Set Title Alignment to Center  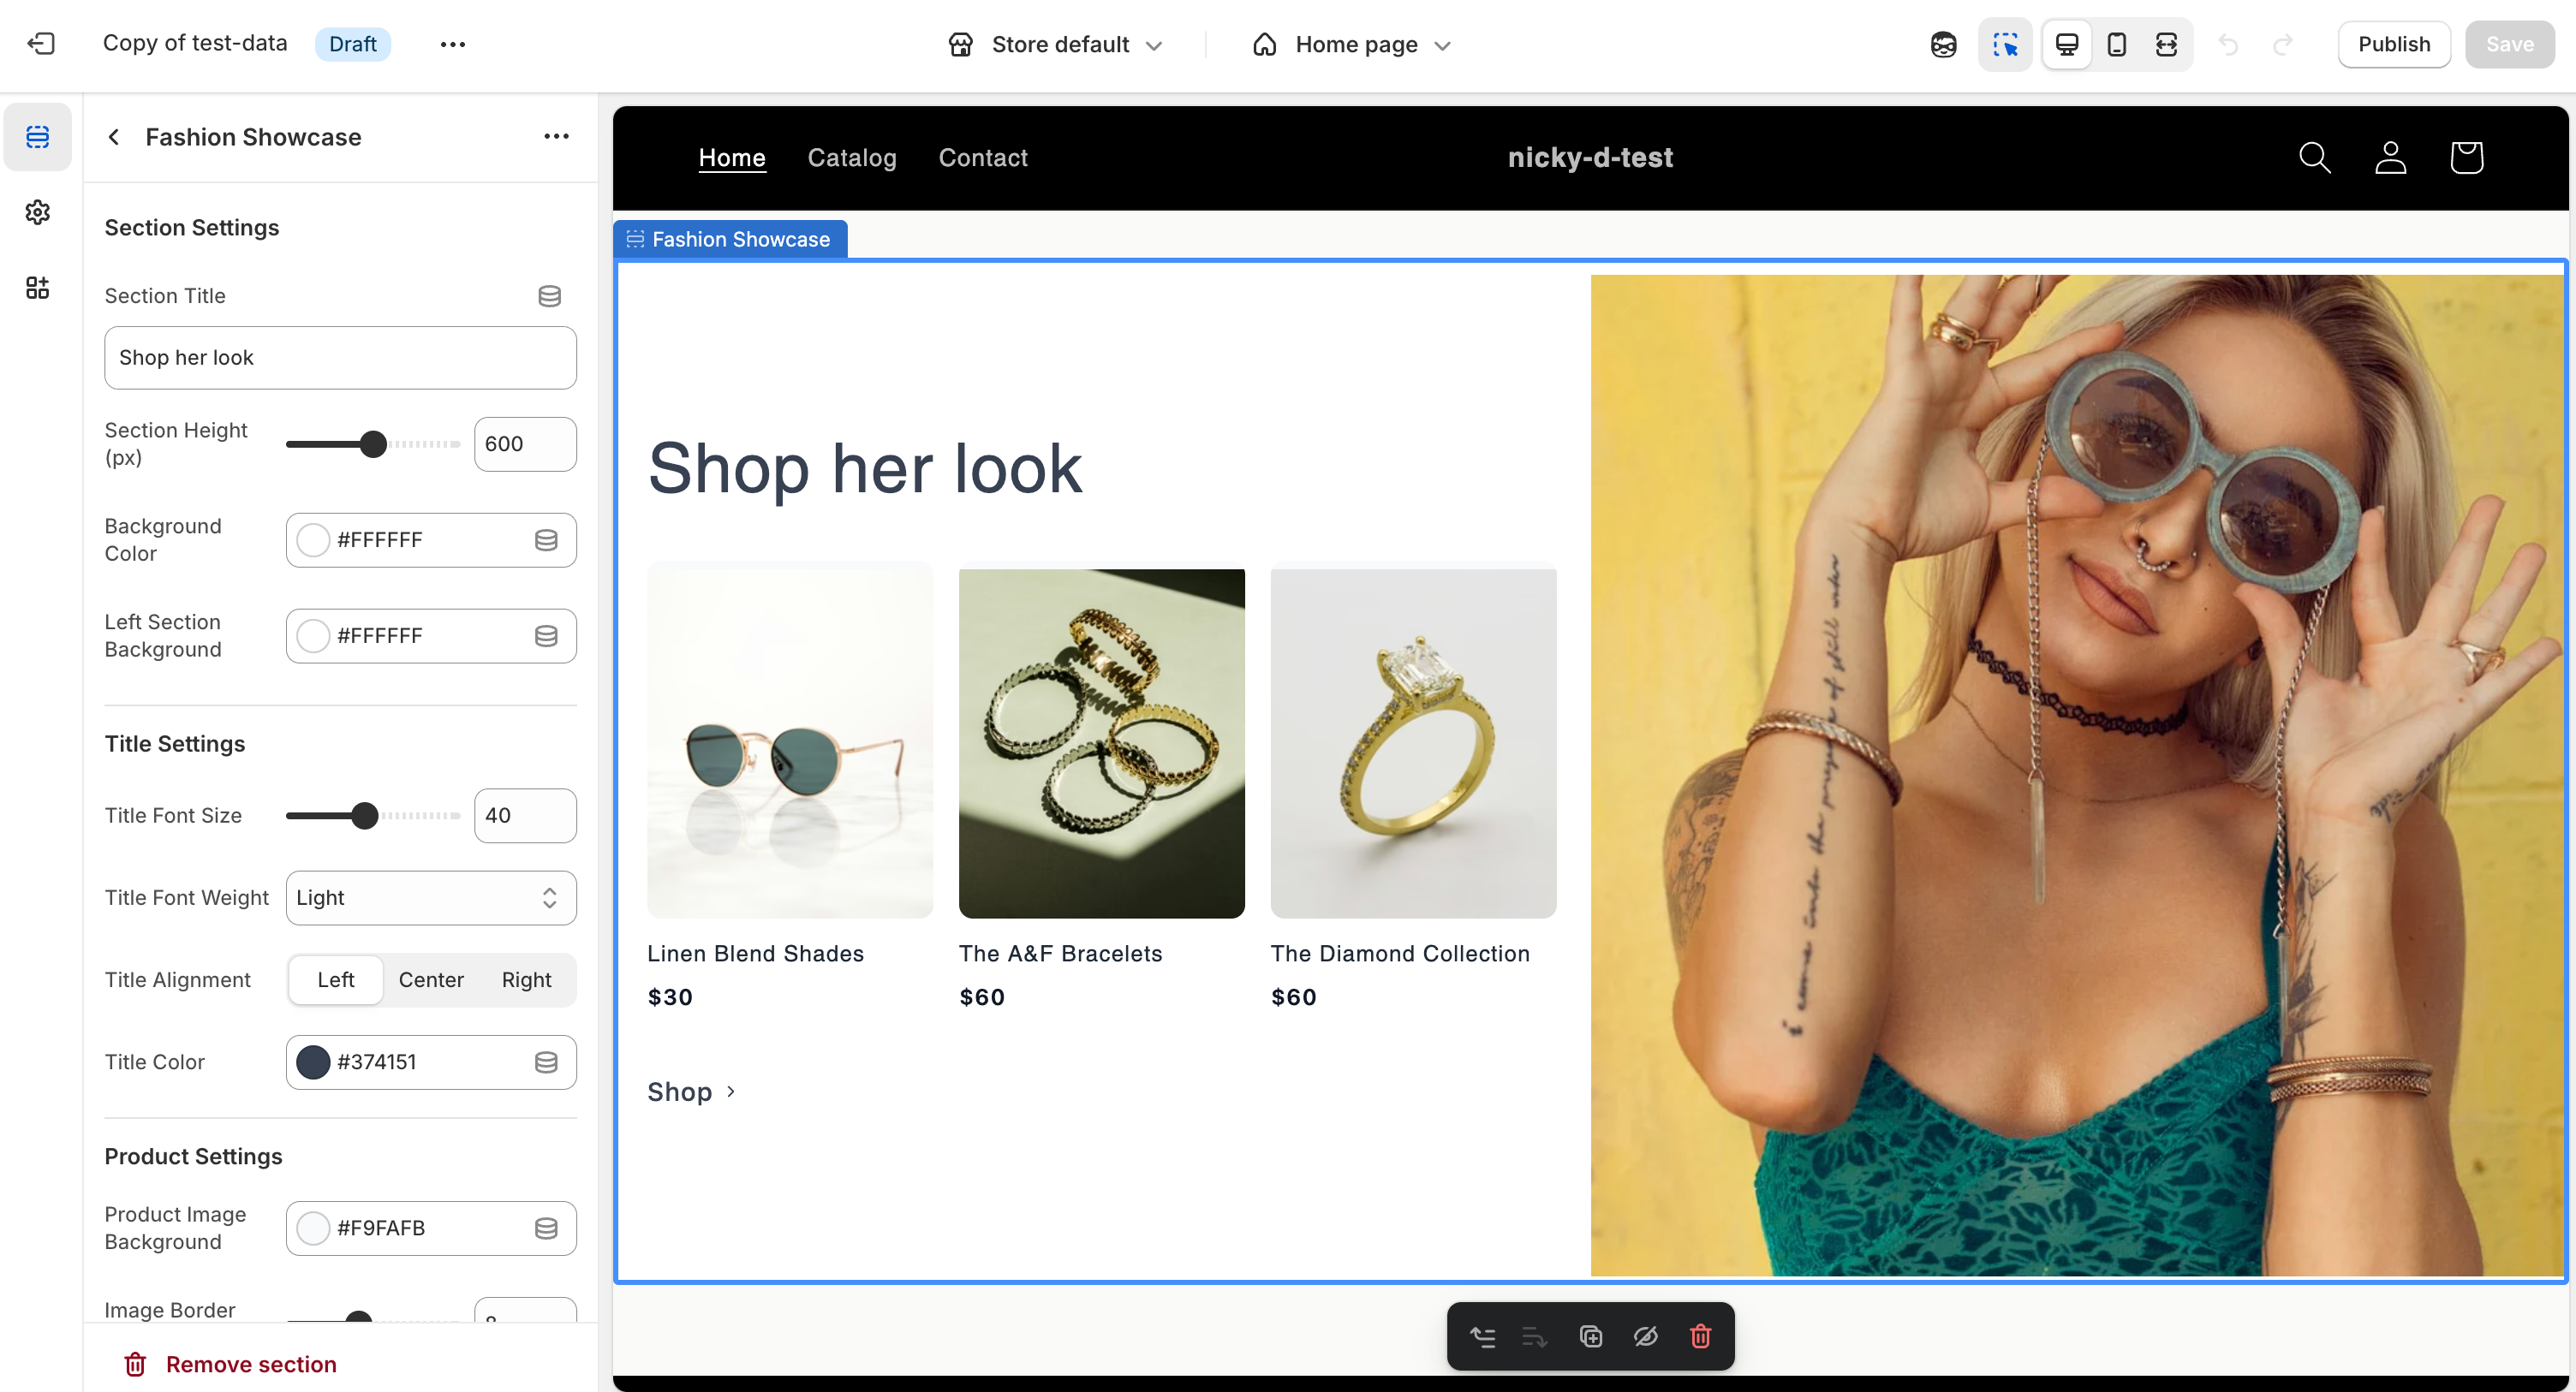[x=431, y=980]
